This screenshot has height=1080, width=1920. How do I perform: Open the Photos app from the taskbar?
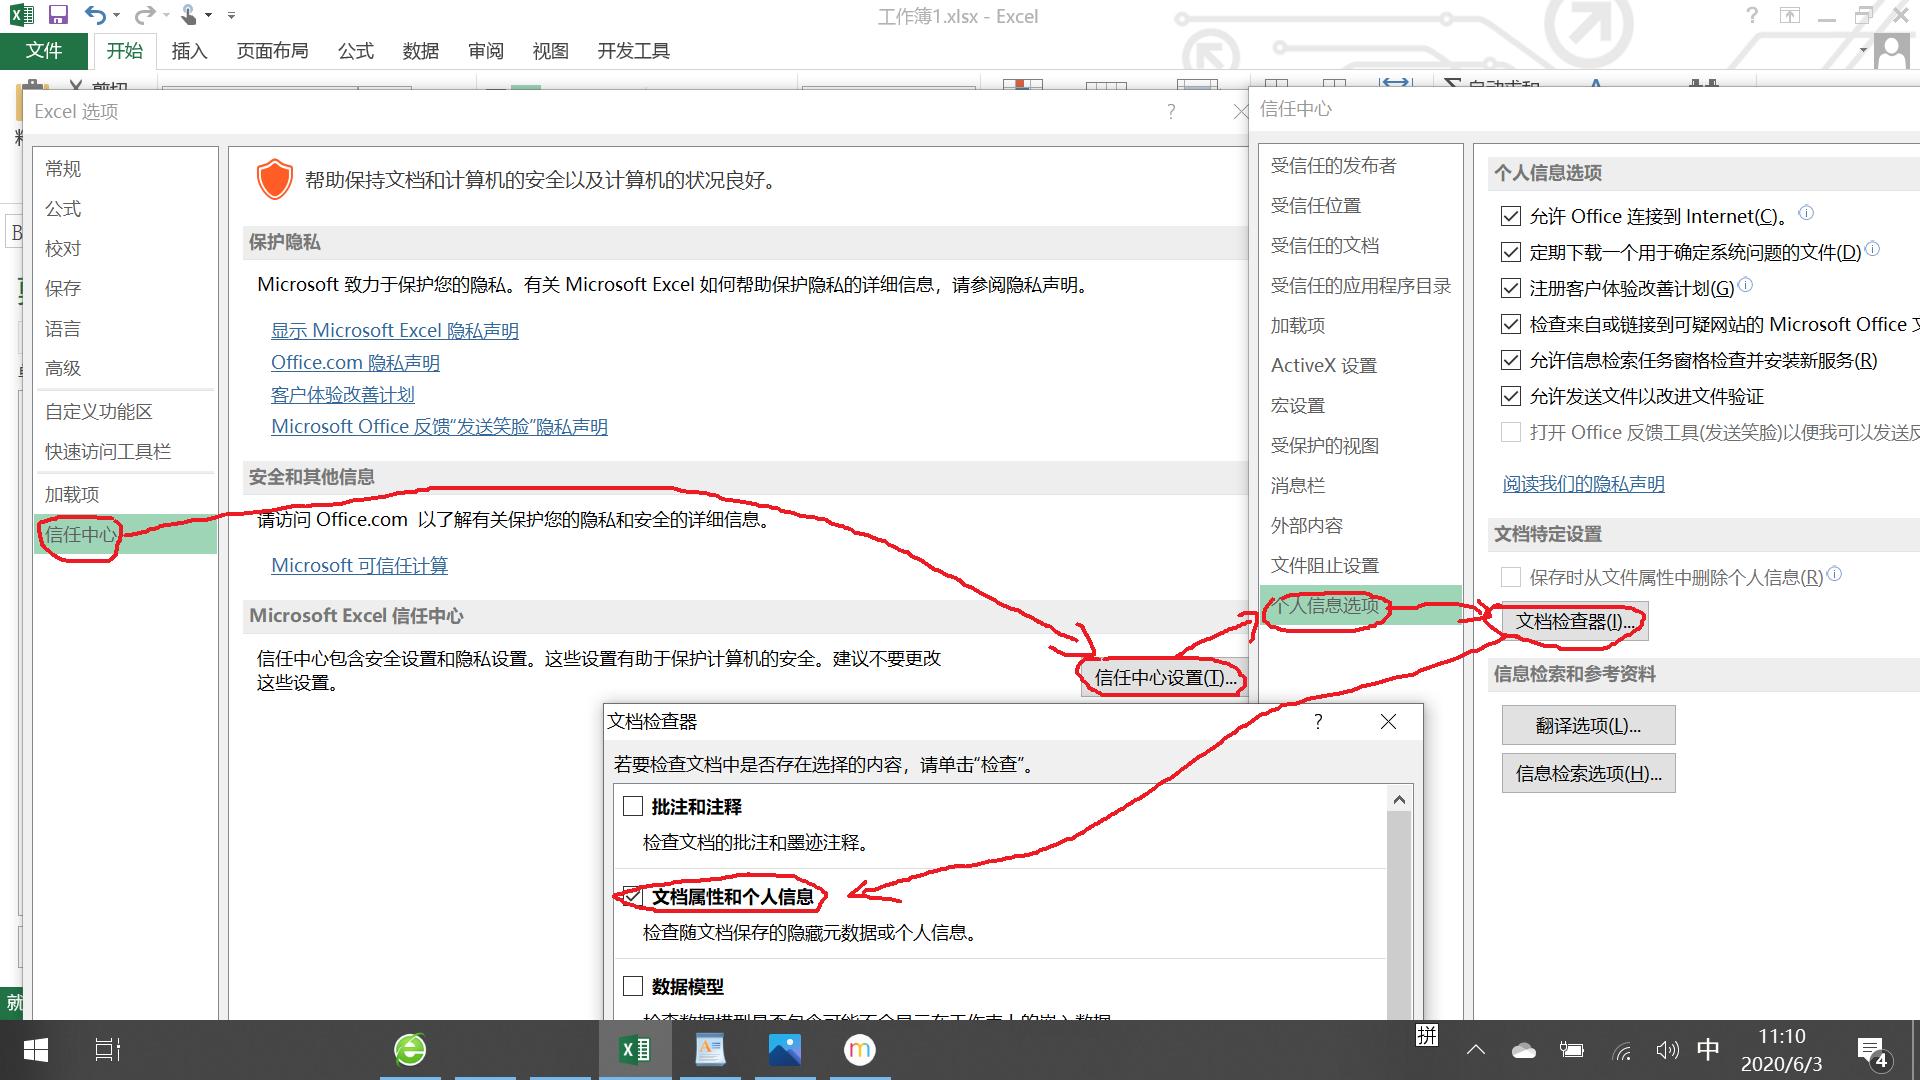coord(785,1049)
